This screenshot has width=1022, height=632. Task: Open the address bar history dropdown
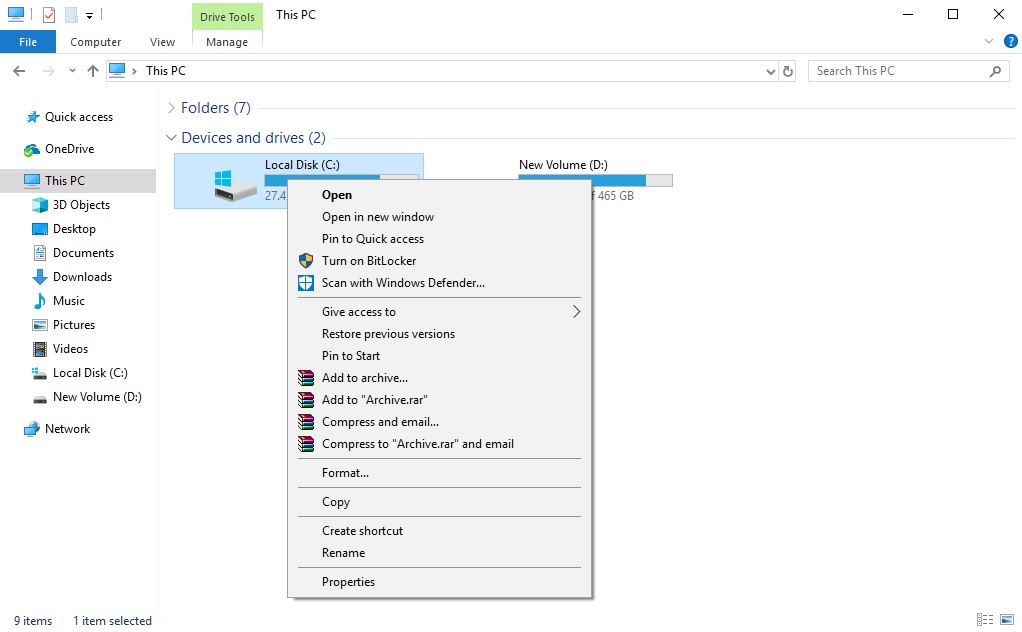[x=770, y=70]
